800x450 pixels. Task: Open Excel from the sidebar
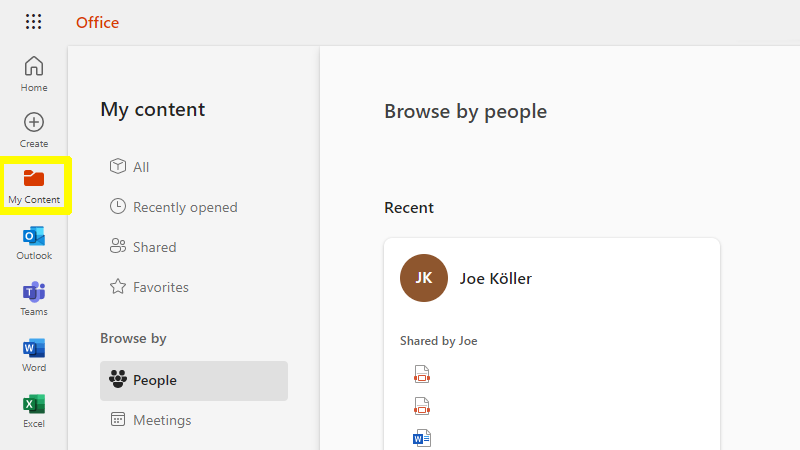[34, 411]
